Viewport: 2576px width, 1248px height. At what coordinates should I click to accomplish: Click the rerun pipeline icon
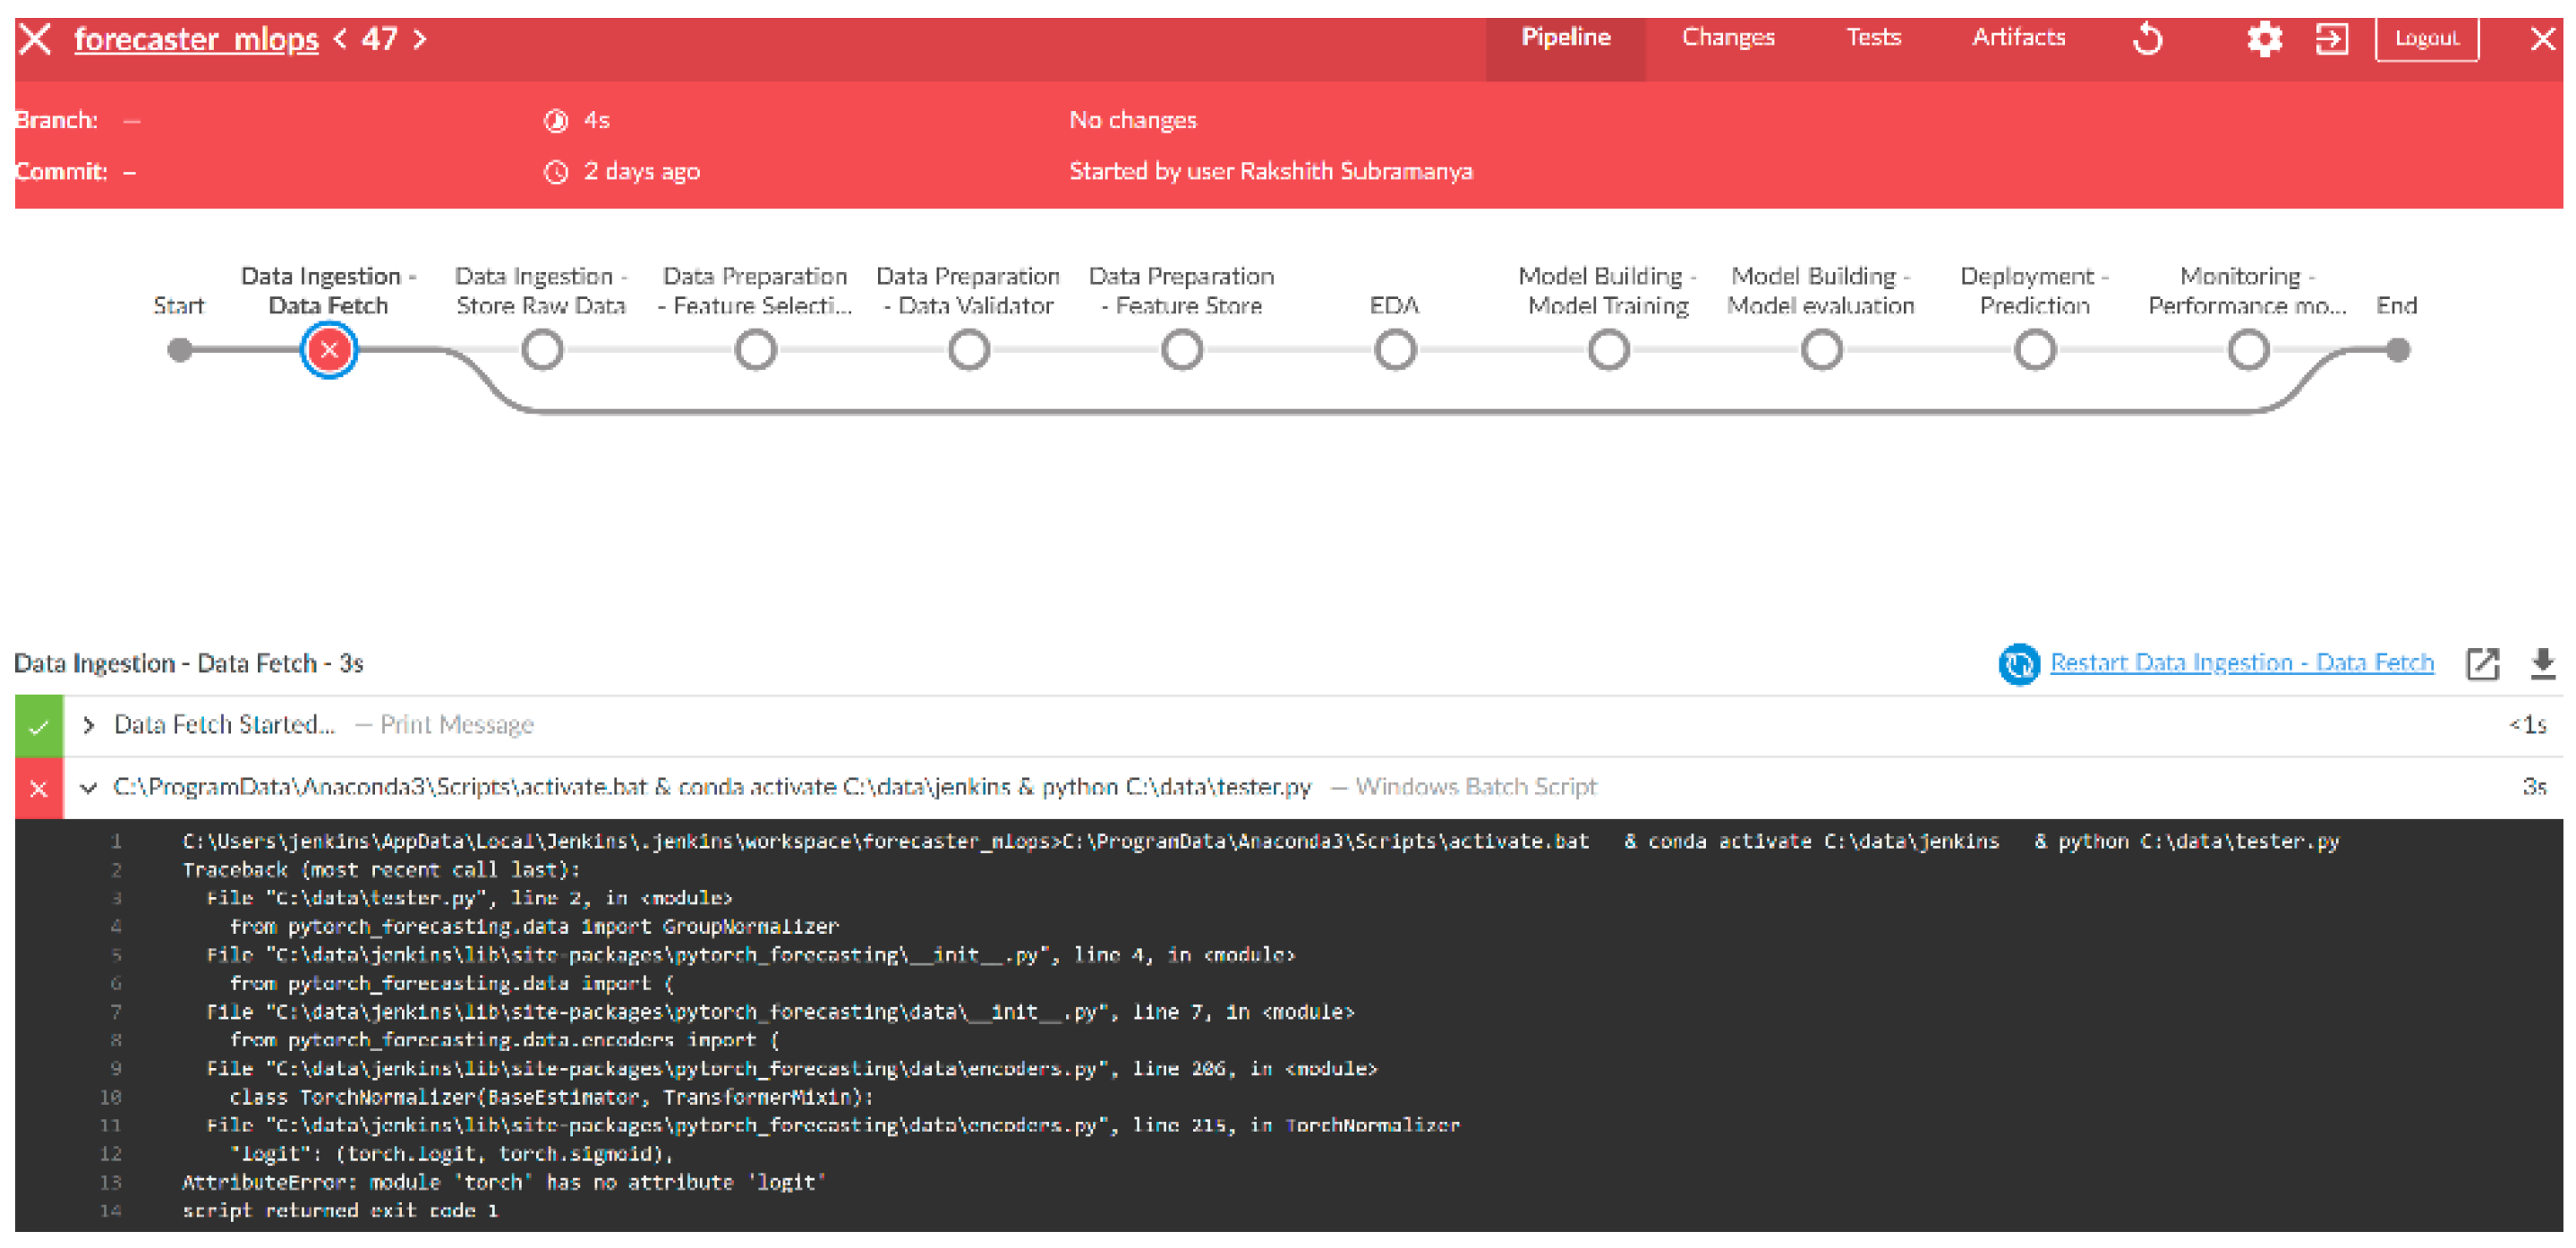click(x=2147, y=40)
